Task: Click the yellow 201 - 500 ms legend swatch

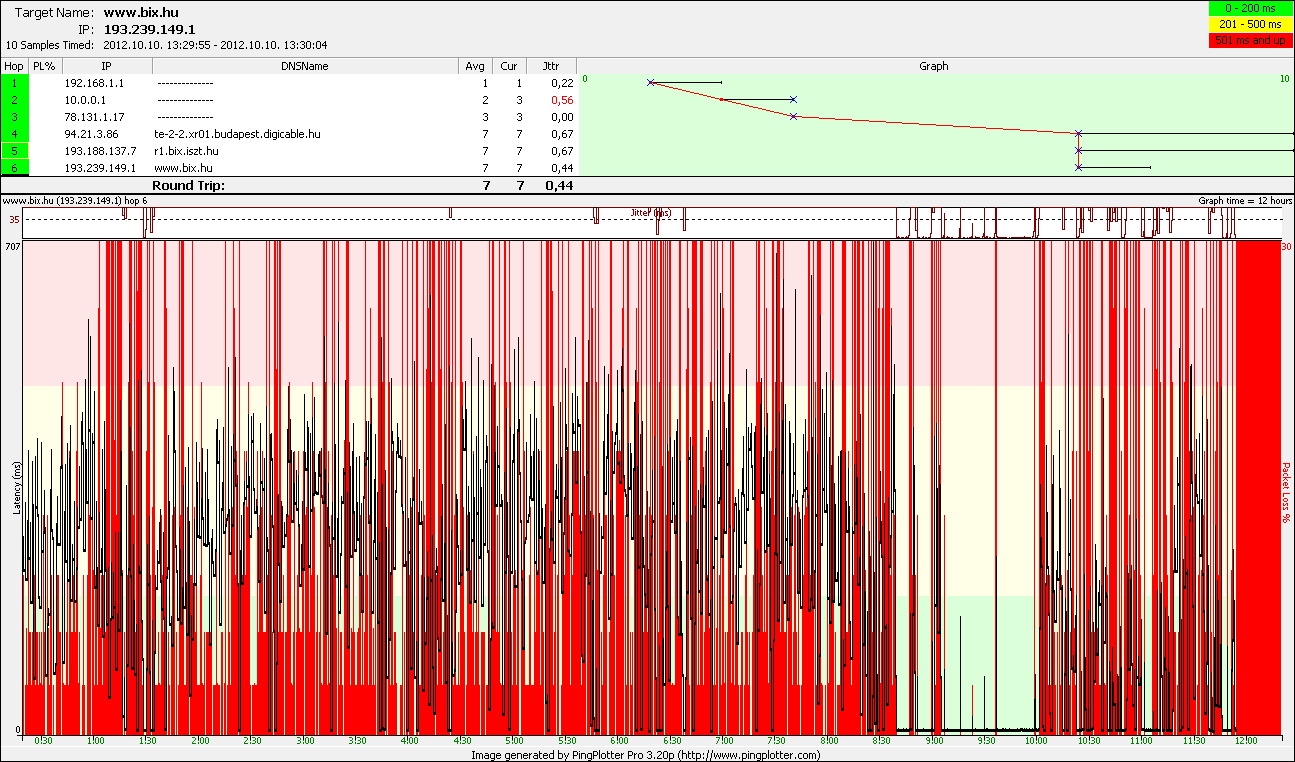Action: pos(1250,24)
